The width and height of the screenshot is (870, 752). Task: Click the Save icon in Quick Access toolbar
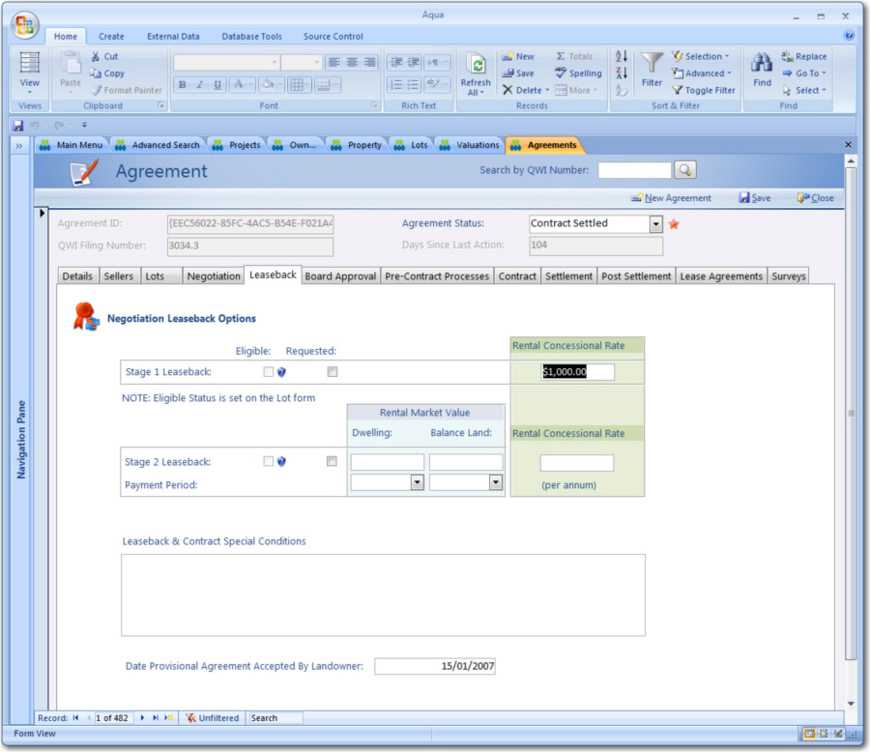(18, 125)
